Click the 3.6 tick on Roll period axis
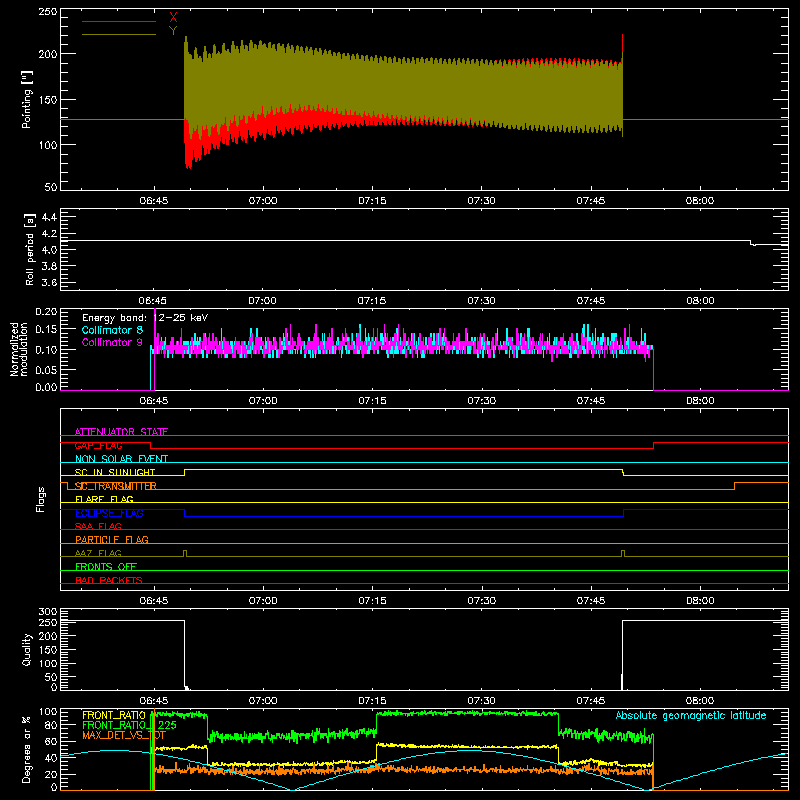 pyautogui.click(x=49, y=282)
